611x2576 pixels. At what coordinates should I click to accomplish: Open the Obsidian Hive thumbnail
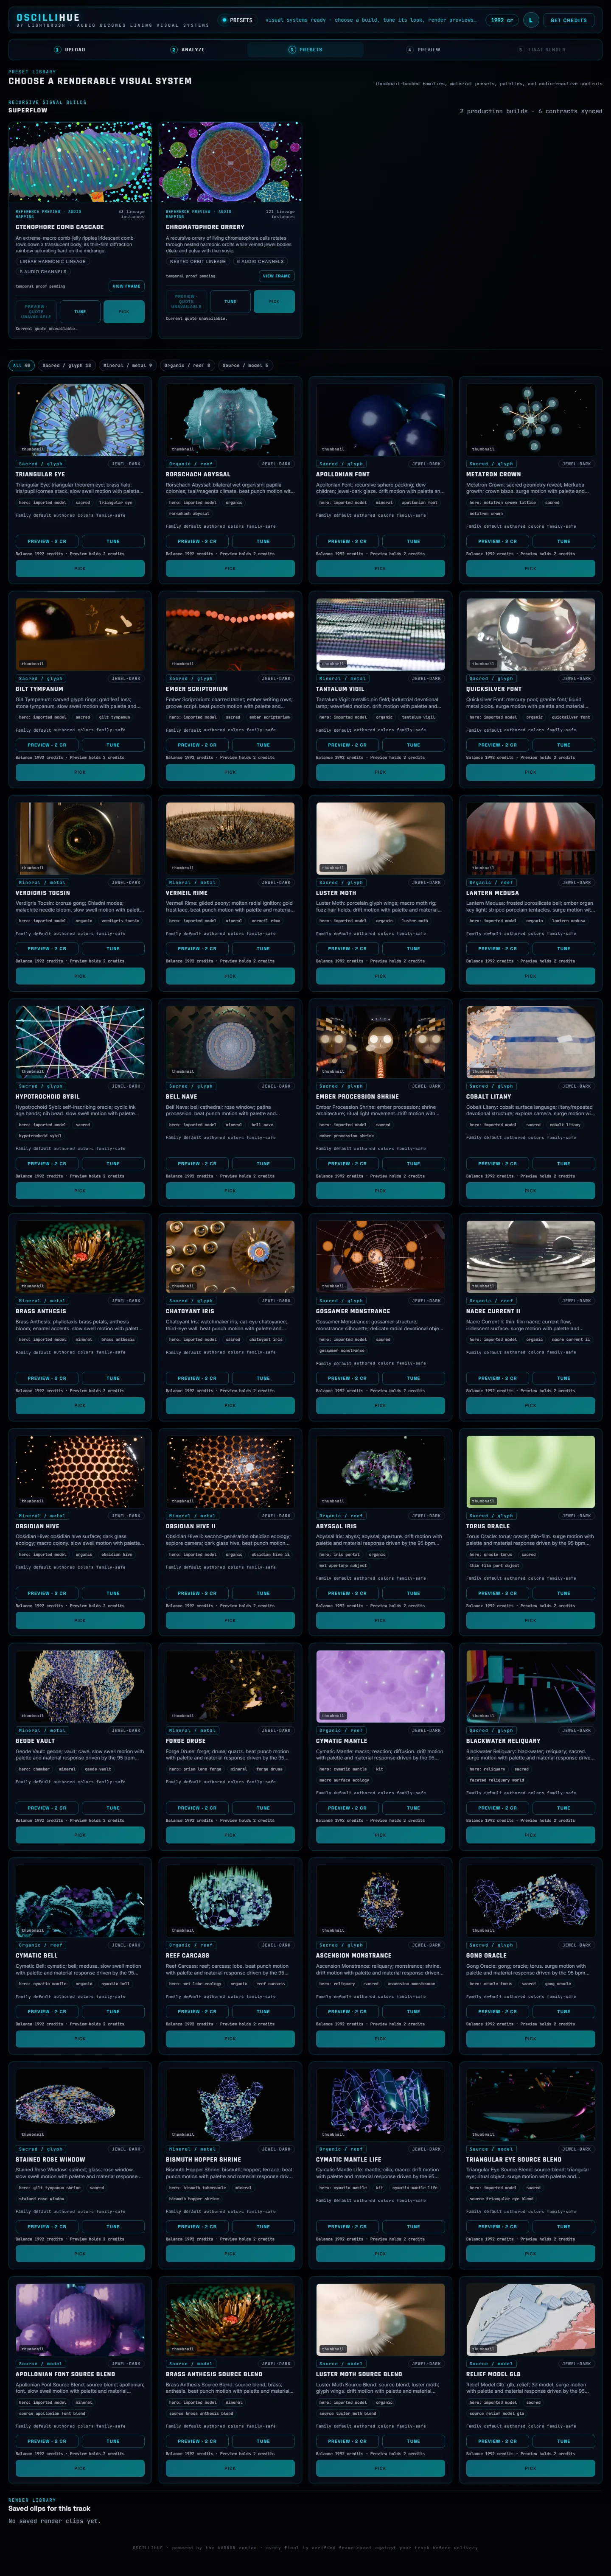coord(80,1471)
